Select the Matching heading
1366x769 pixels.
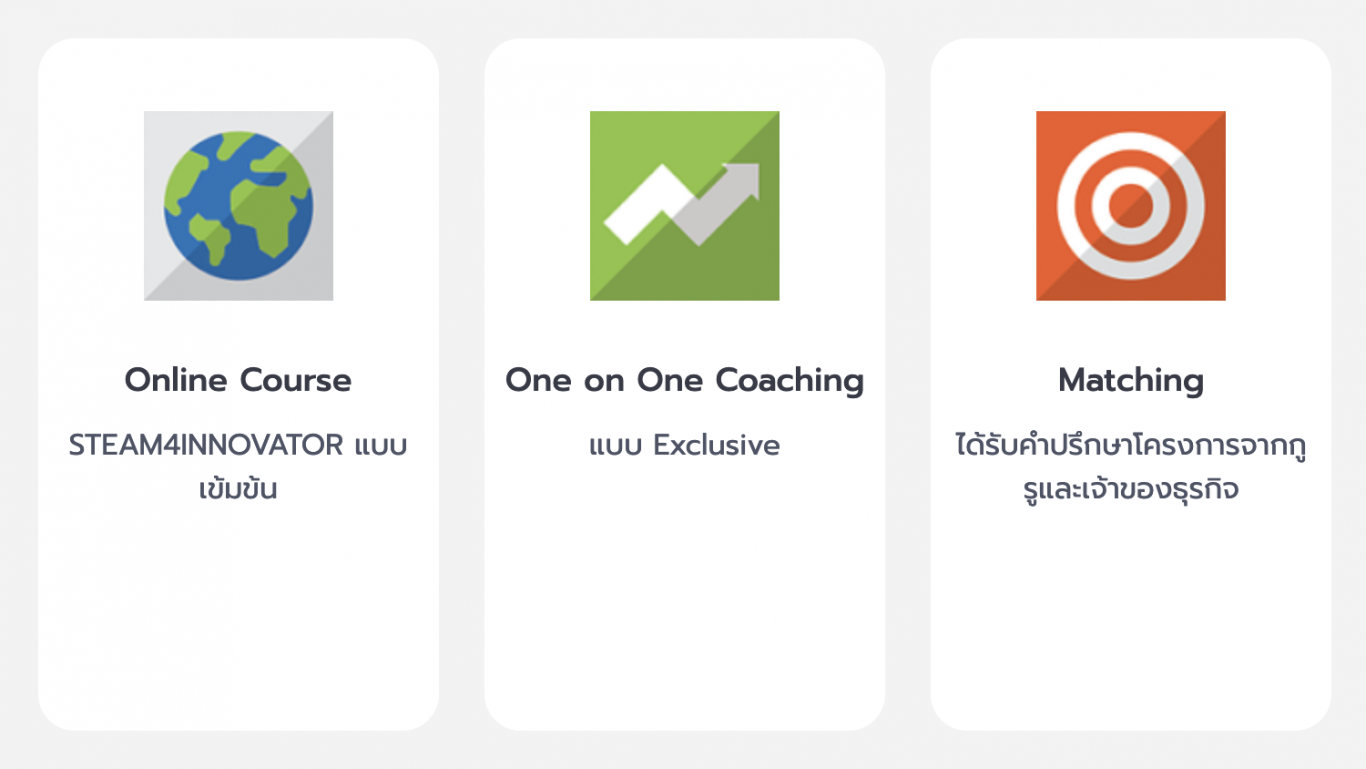pyautogui.click(x=1130, y=380)
